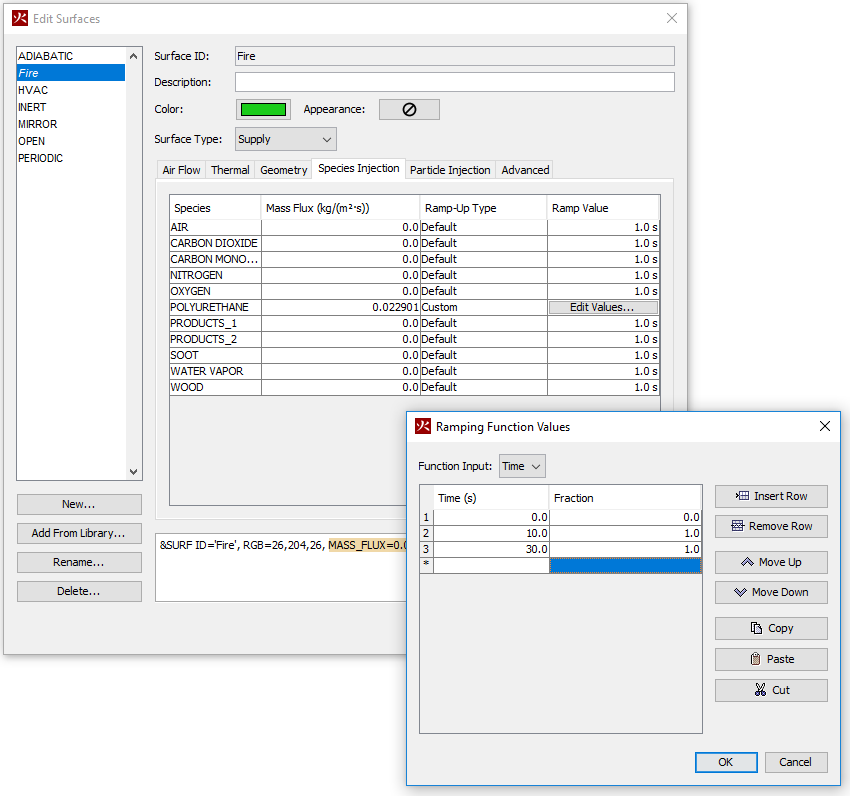The width and height of the screenshot is (850, 796).
Task: Select the Species Injection tab
Action: [359, 169]
